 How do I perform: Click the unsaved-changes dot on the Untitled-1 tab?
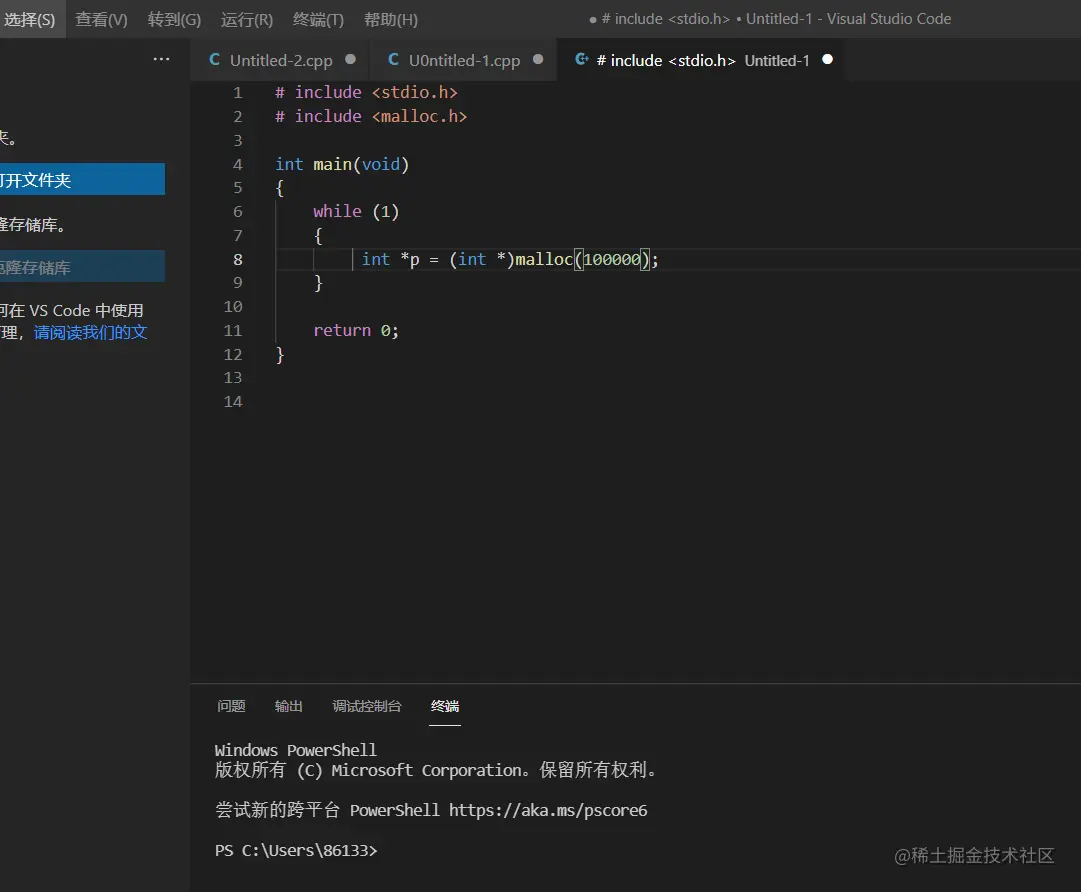coord(827,60)
